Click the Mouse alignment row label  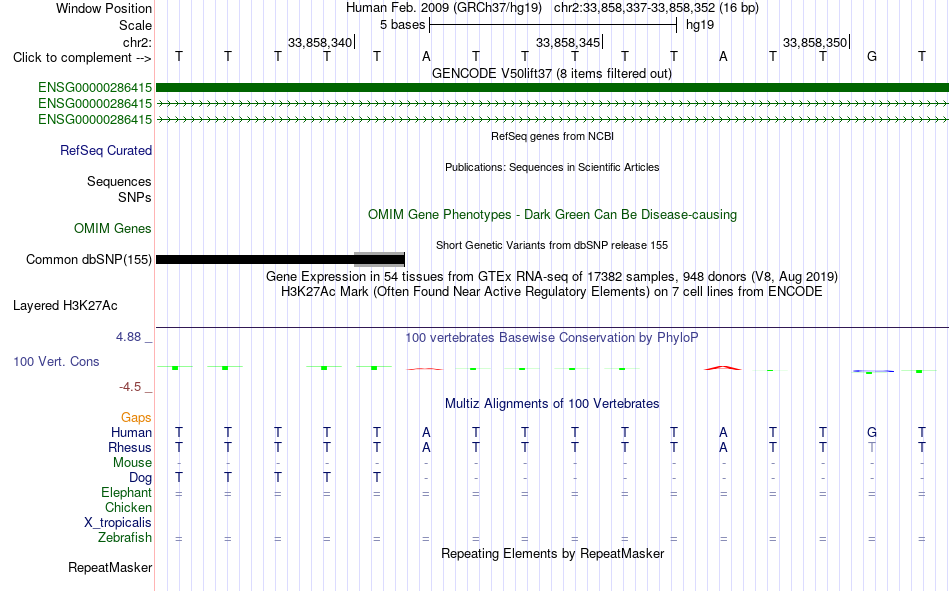point(132,462)
